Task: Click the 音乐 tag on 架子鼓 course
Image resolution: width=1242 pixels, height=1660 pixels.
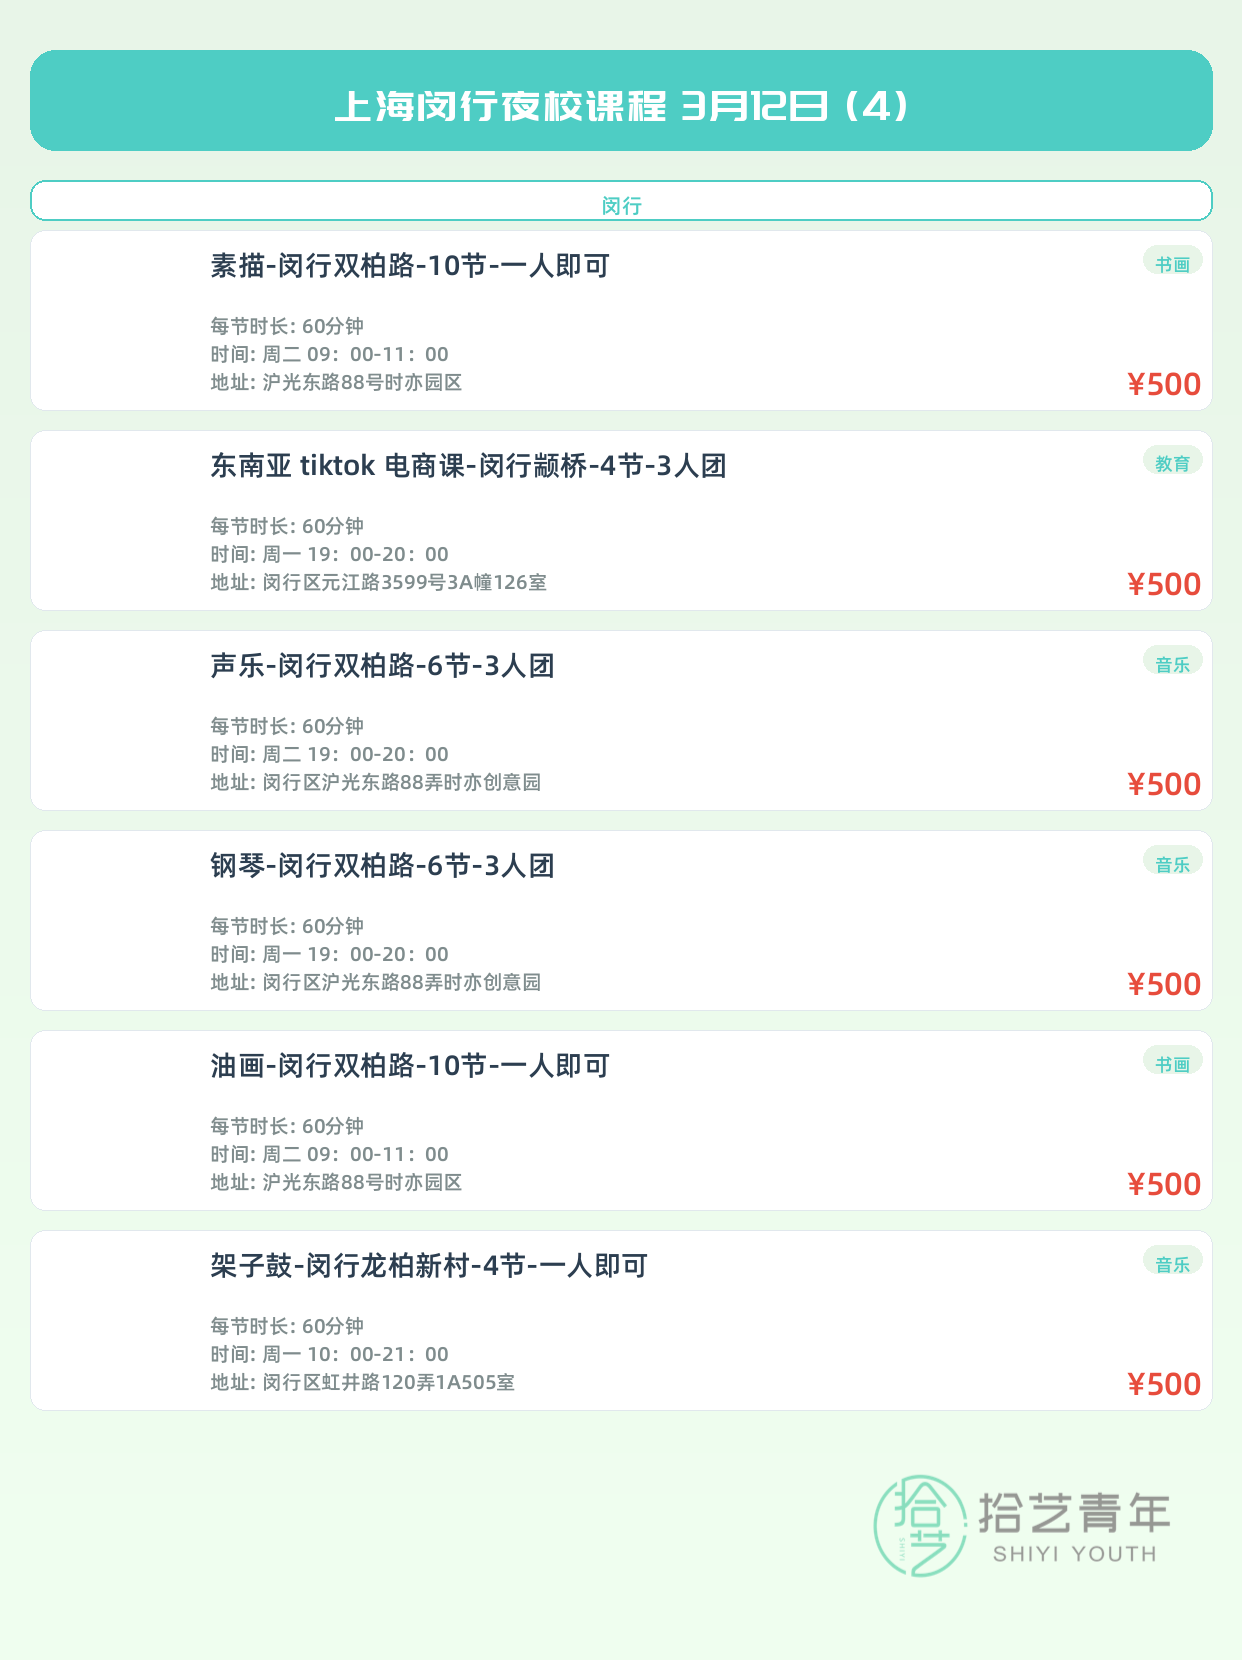Action: coord(1172,1263)
